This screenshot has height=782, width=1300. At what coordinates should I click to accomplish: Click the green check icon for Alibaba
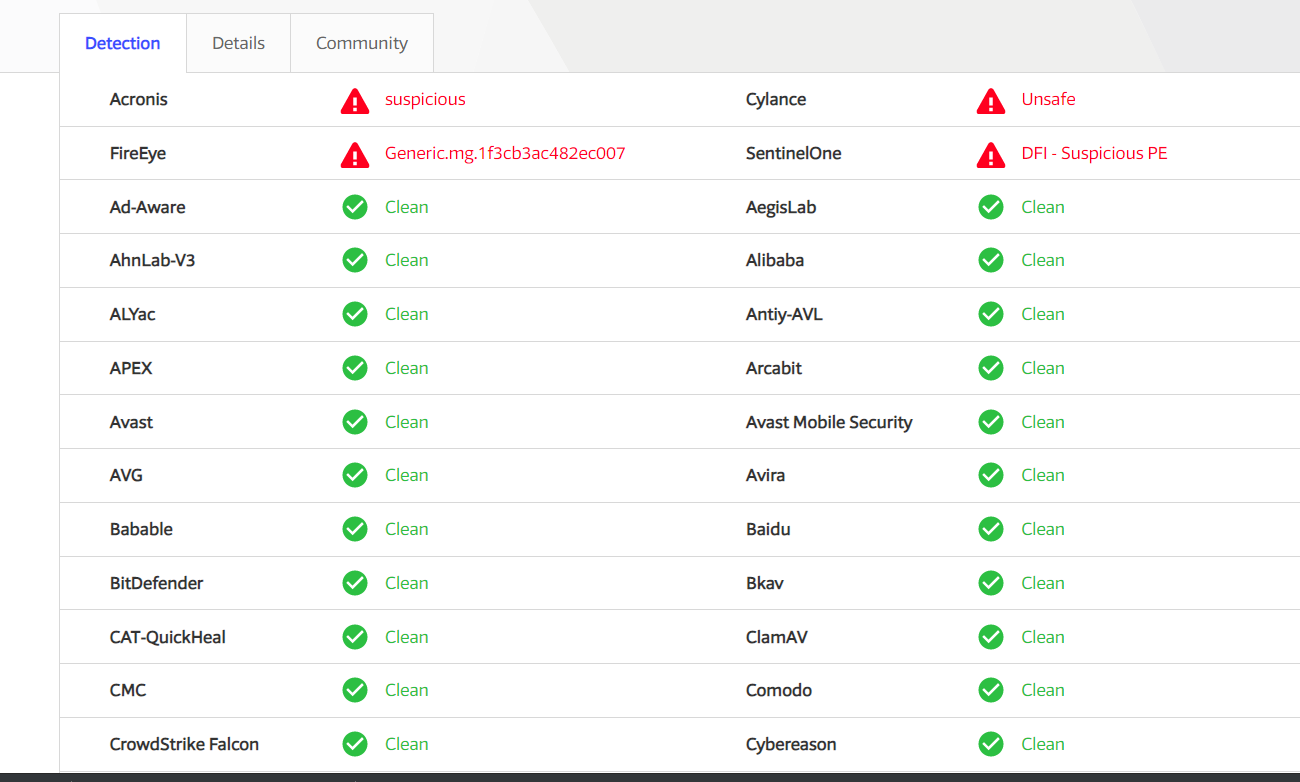991,260
